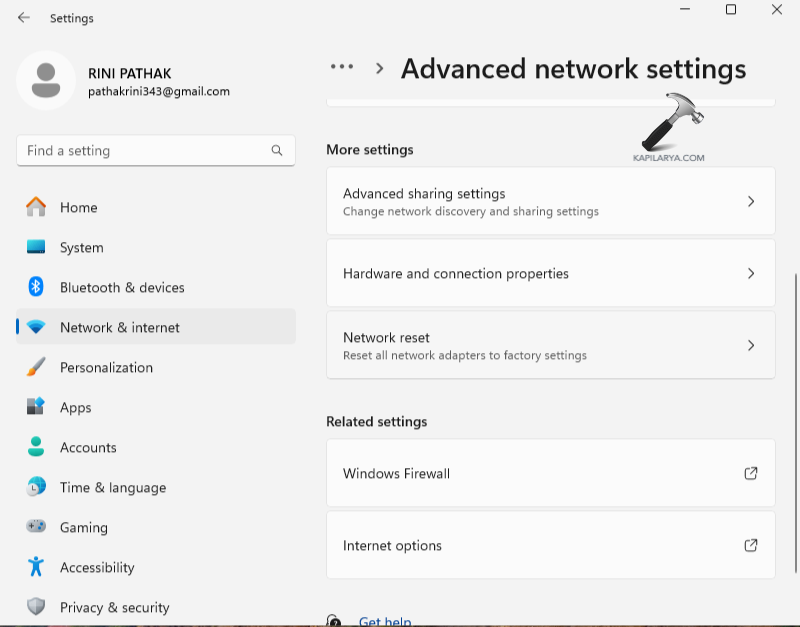
Task: Expand Hardware and connection properties chevron
Action: click(x=751, y=273)
